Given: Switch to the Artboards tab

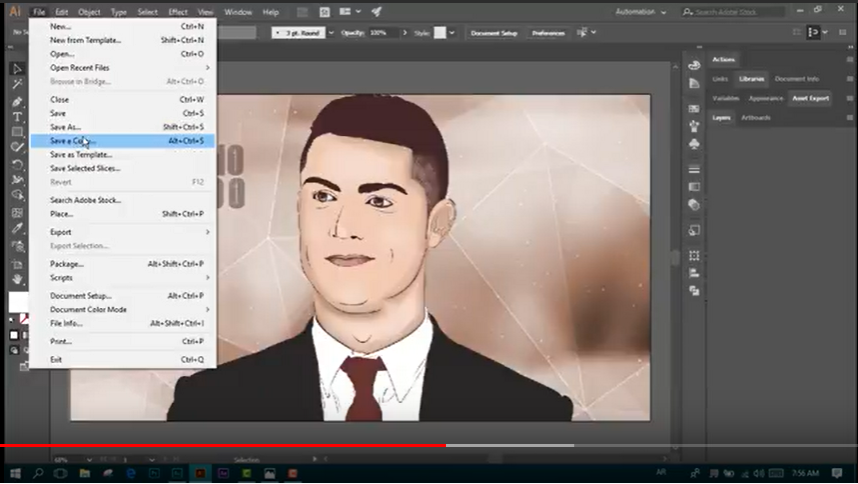Looking at the screenshot, I should 756,118.
